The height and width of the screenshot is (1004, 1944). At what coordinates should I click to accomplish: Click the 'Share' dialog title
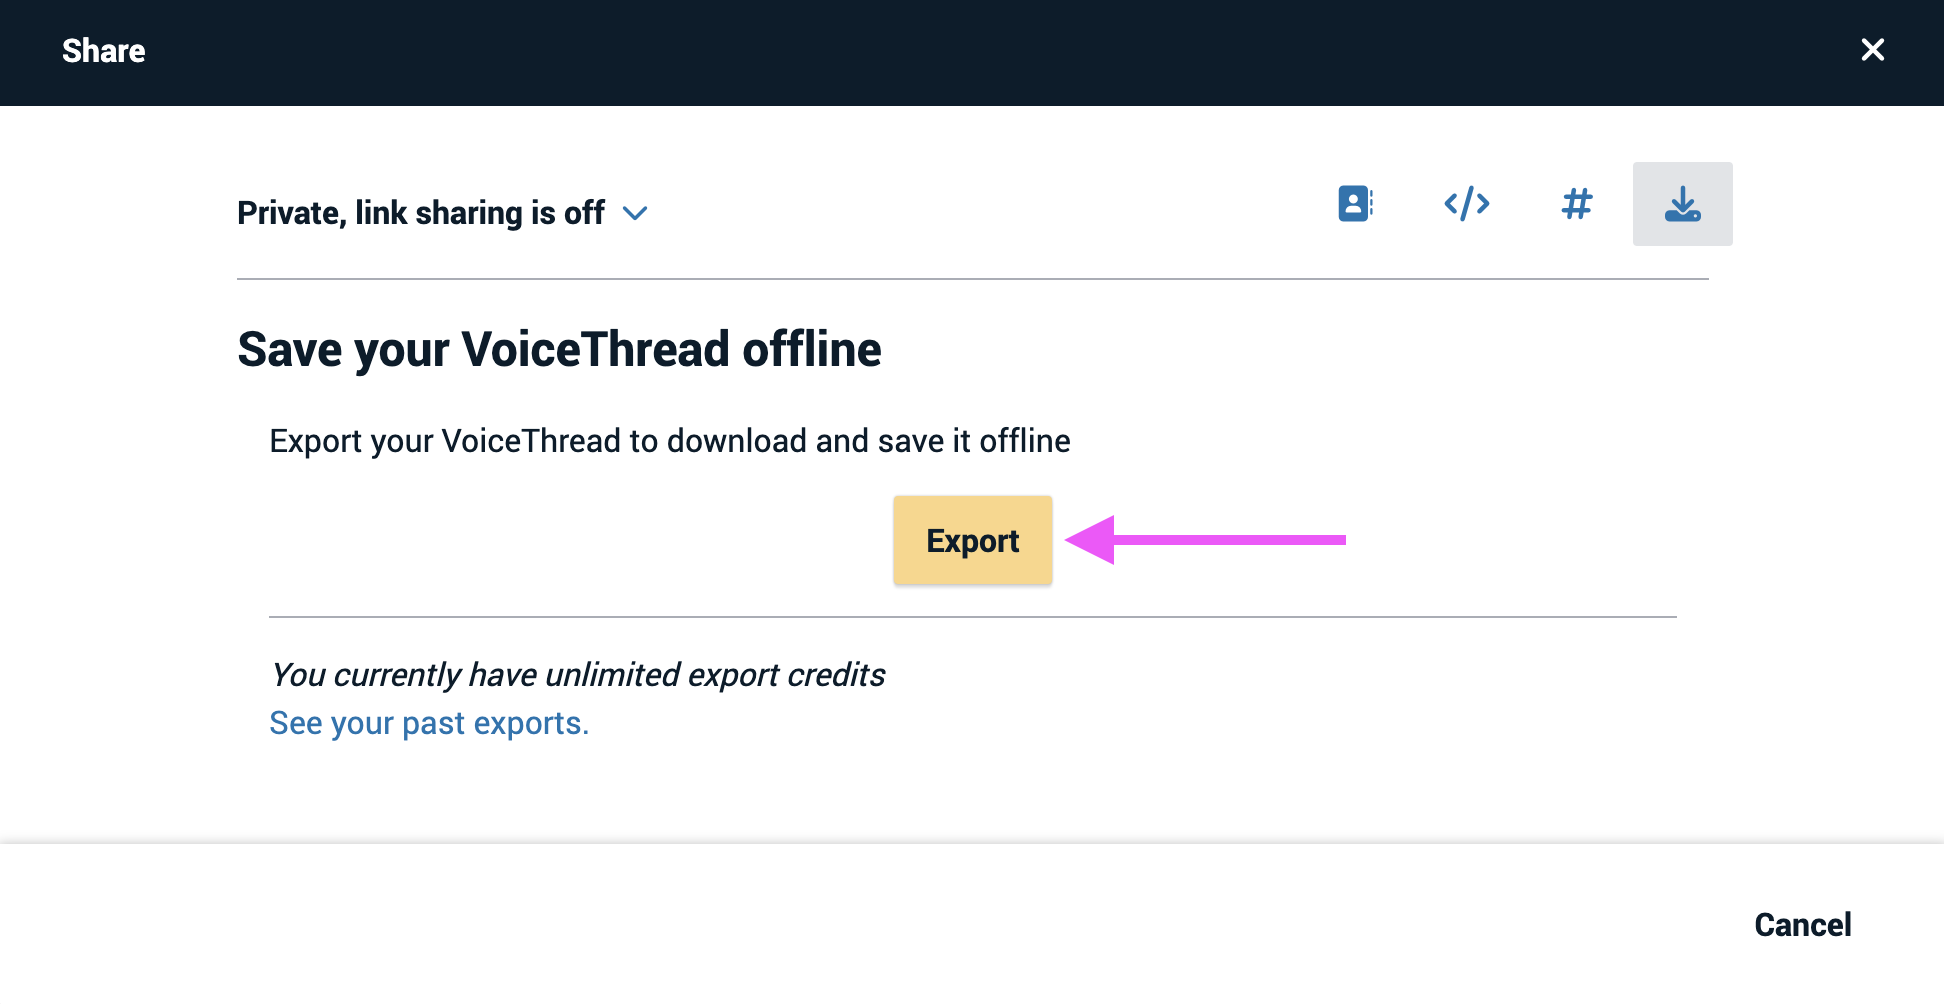point(103,51)
